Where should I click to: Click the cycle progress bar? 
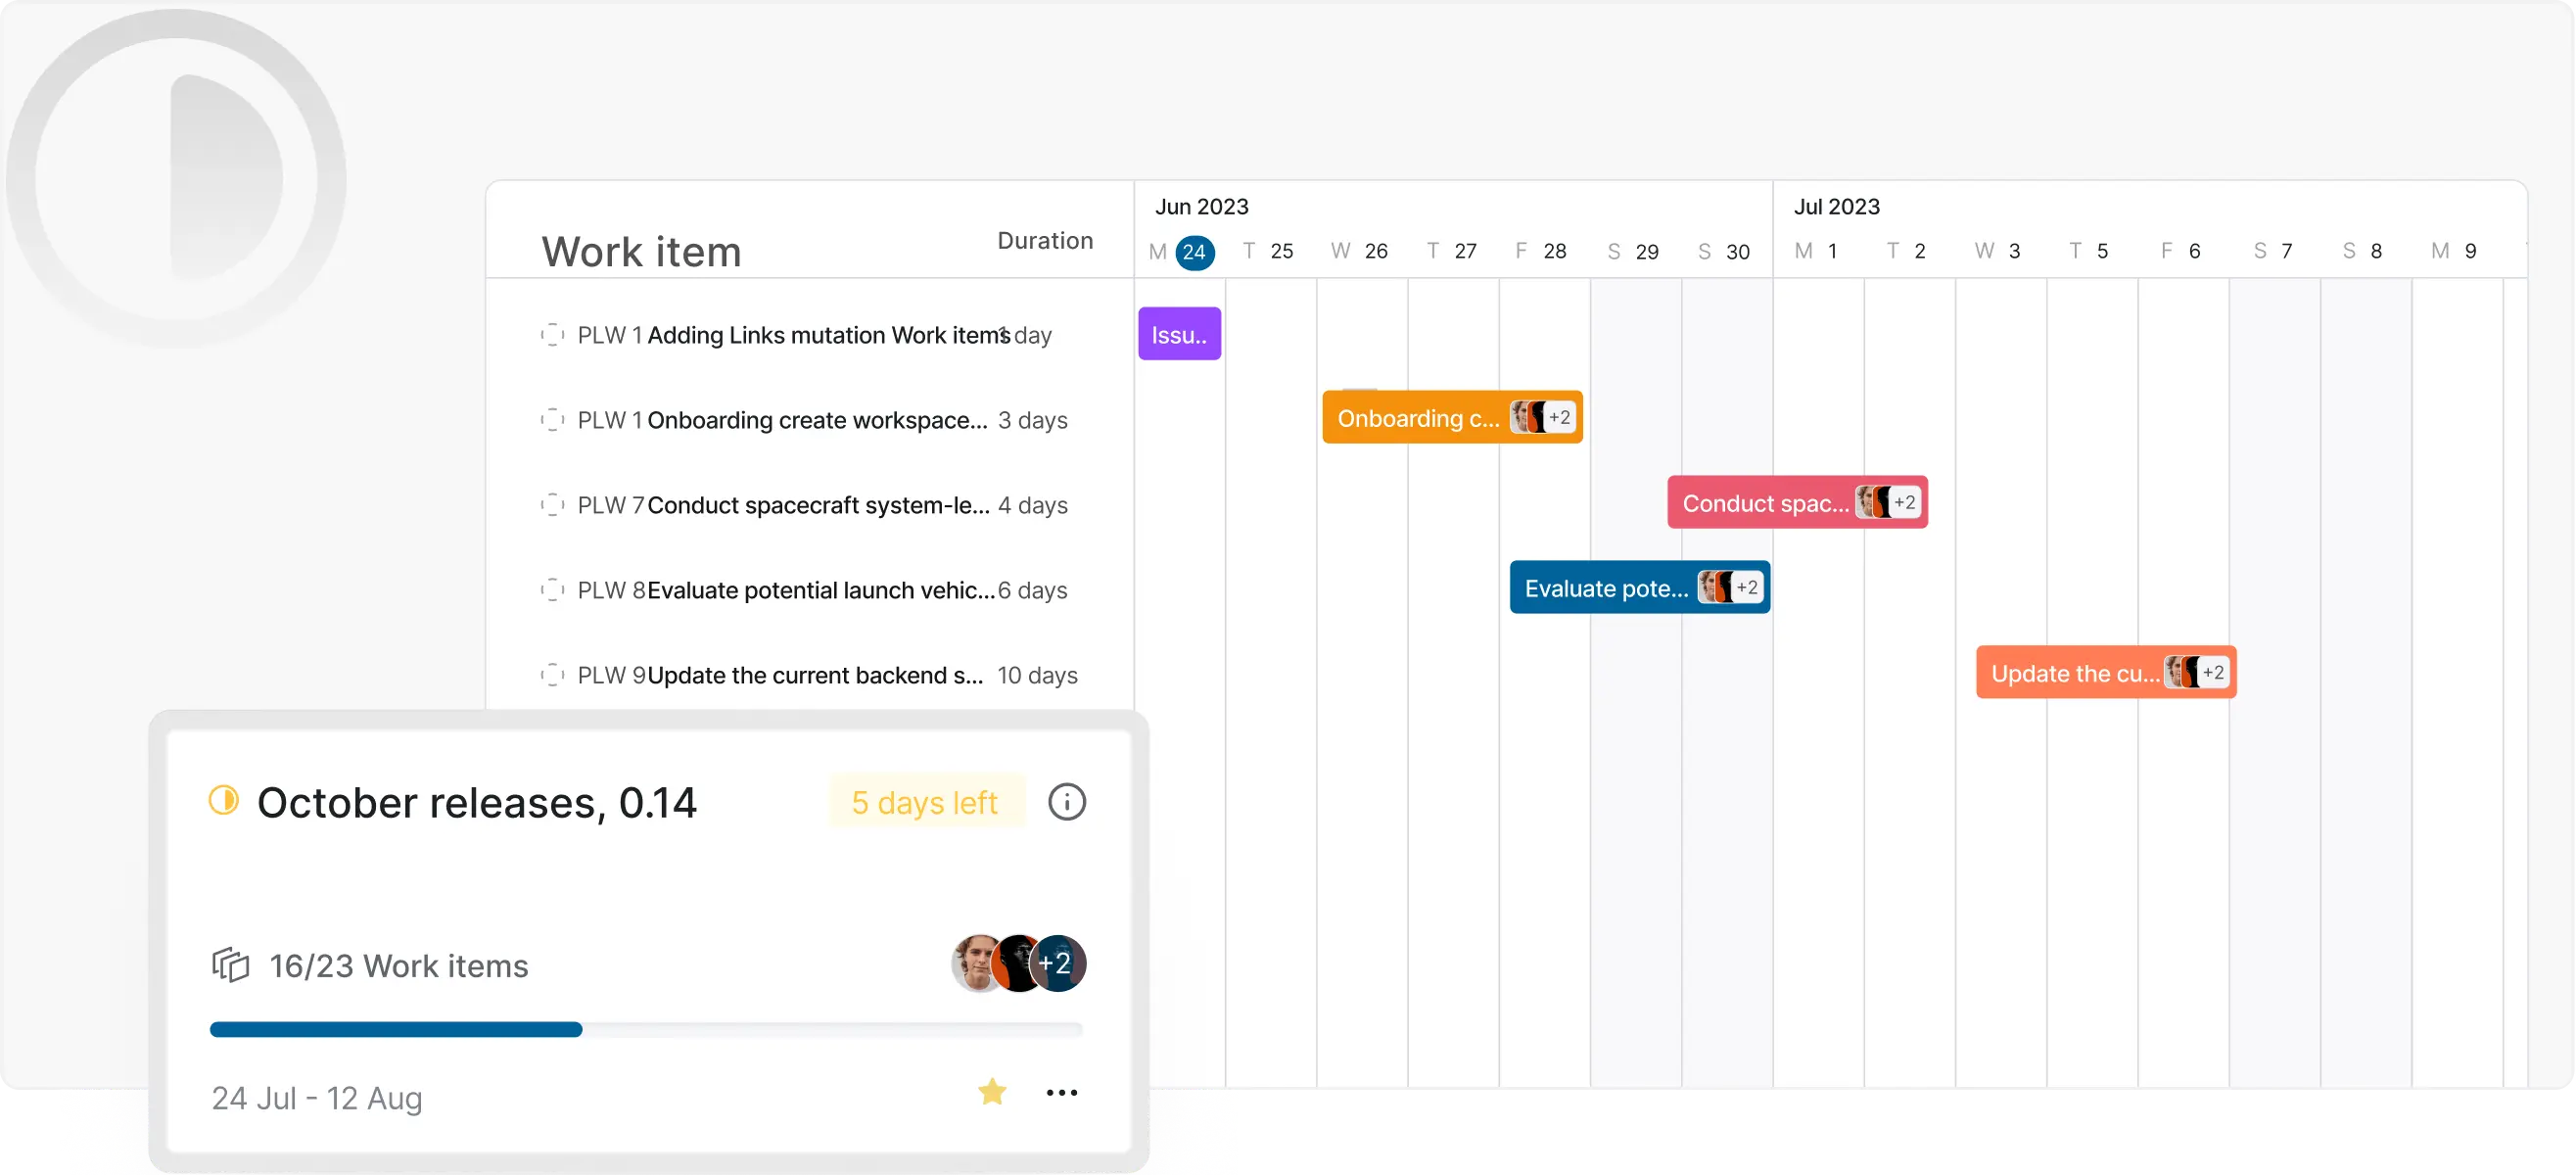pos(646,1029)
